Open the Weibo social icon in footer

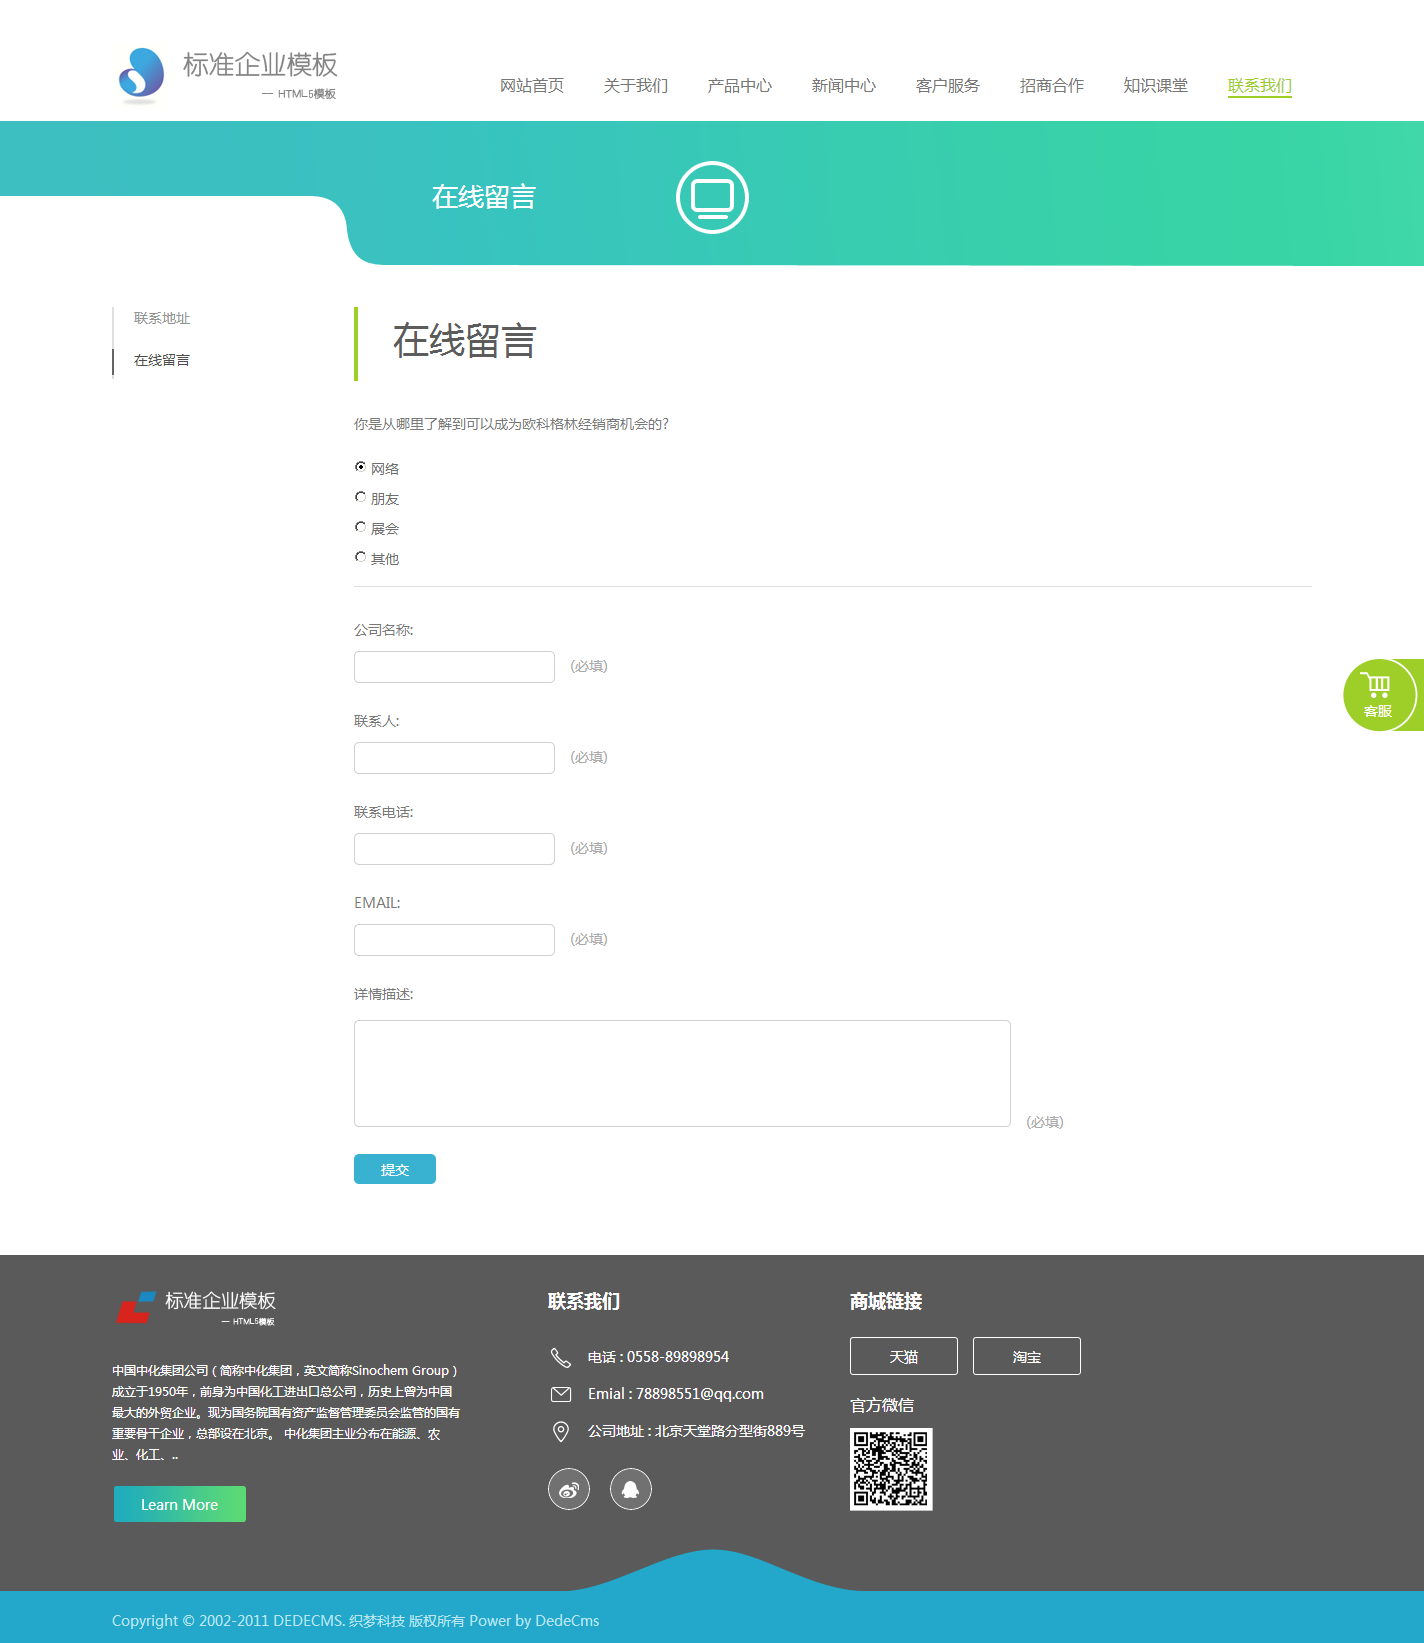pyautogui.click(x=569, y=1489)
